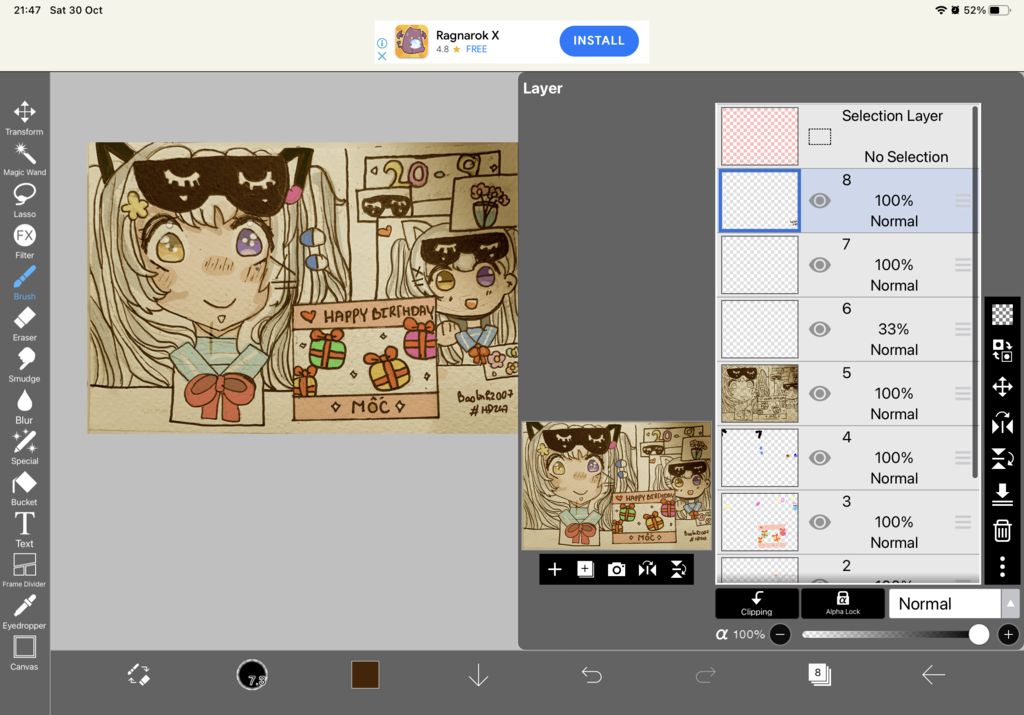The height and width of the screenshot is (715, 1024).
Task: Flip layer vertically under the preview
Action: [679, 569]
